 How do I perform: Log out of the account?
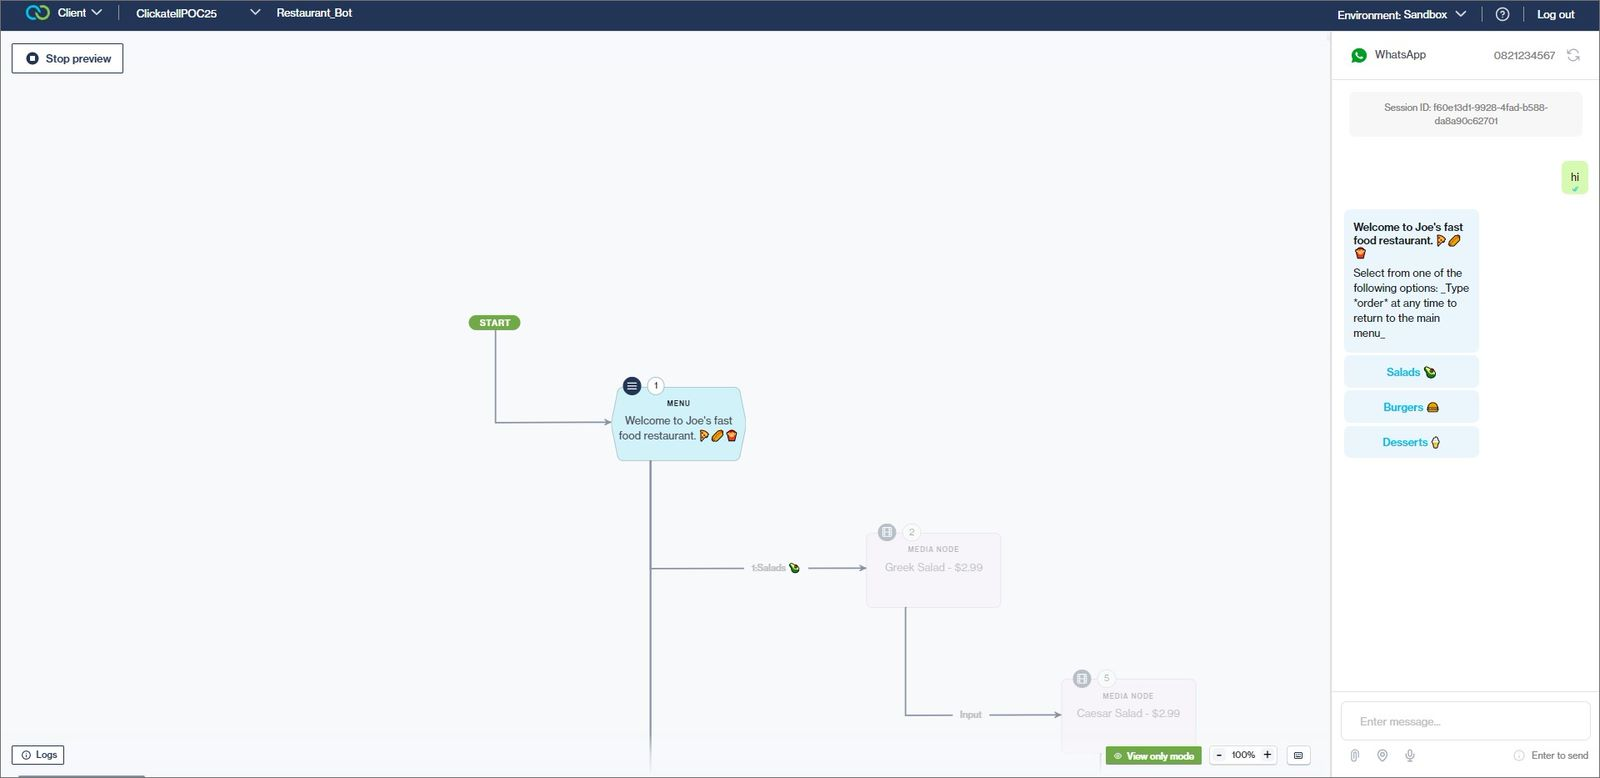[x=1555, y=14]
